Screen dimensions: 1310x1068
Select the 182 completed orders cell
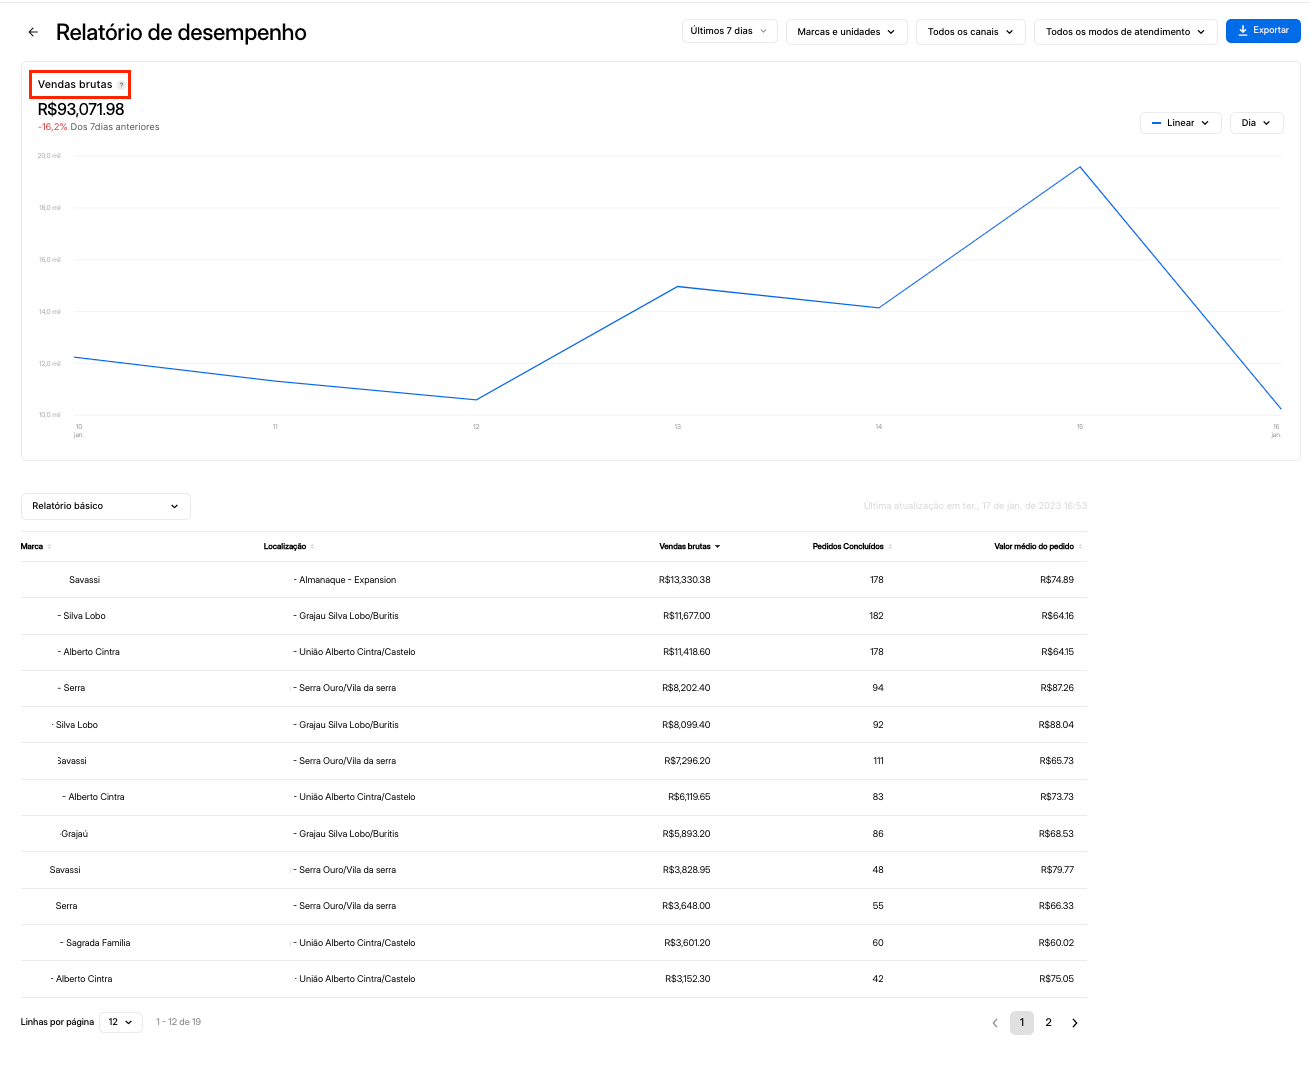pos(876,616)
